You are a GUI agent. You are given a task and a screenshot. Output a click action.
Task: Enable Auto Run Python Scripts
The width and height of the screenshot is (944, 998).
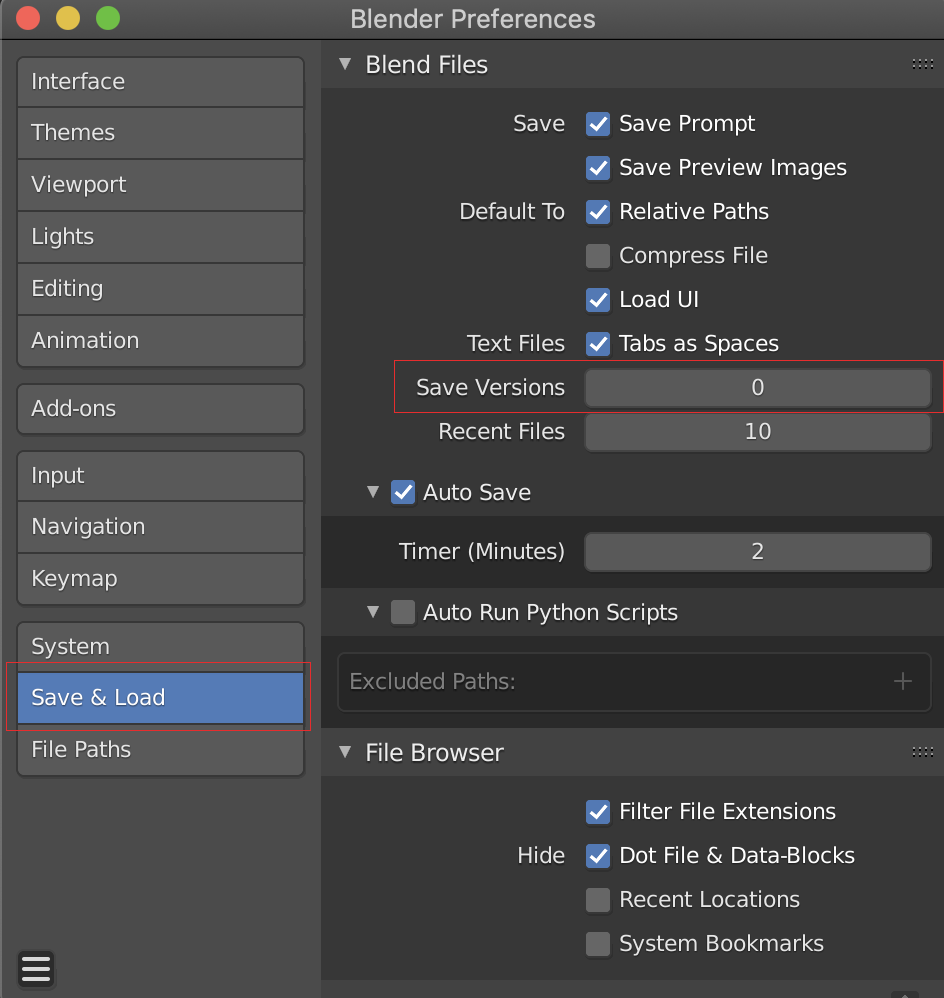pos(403,612)
